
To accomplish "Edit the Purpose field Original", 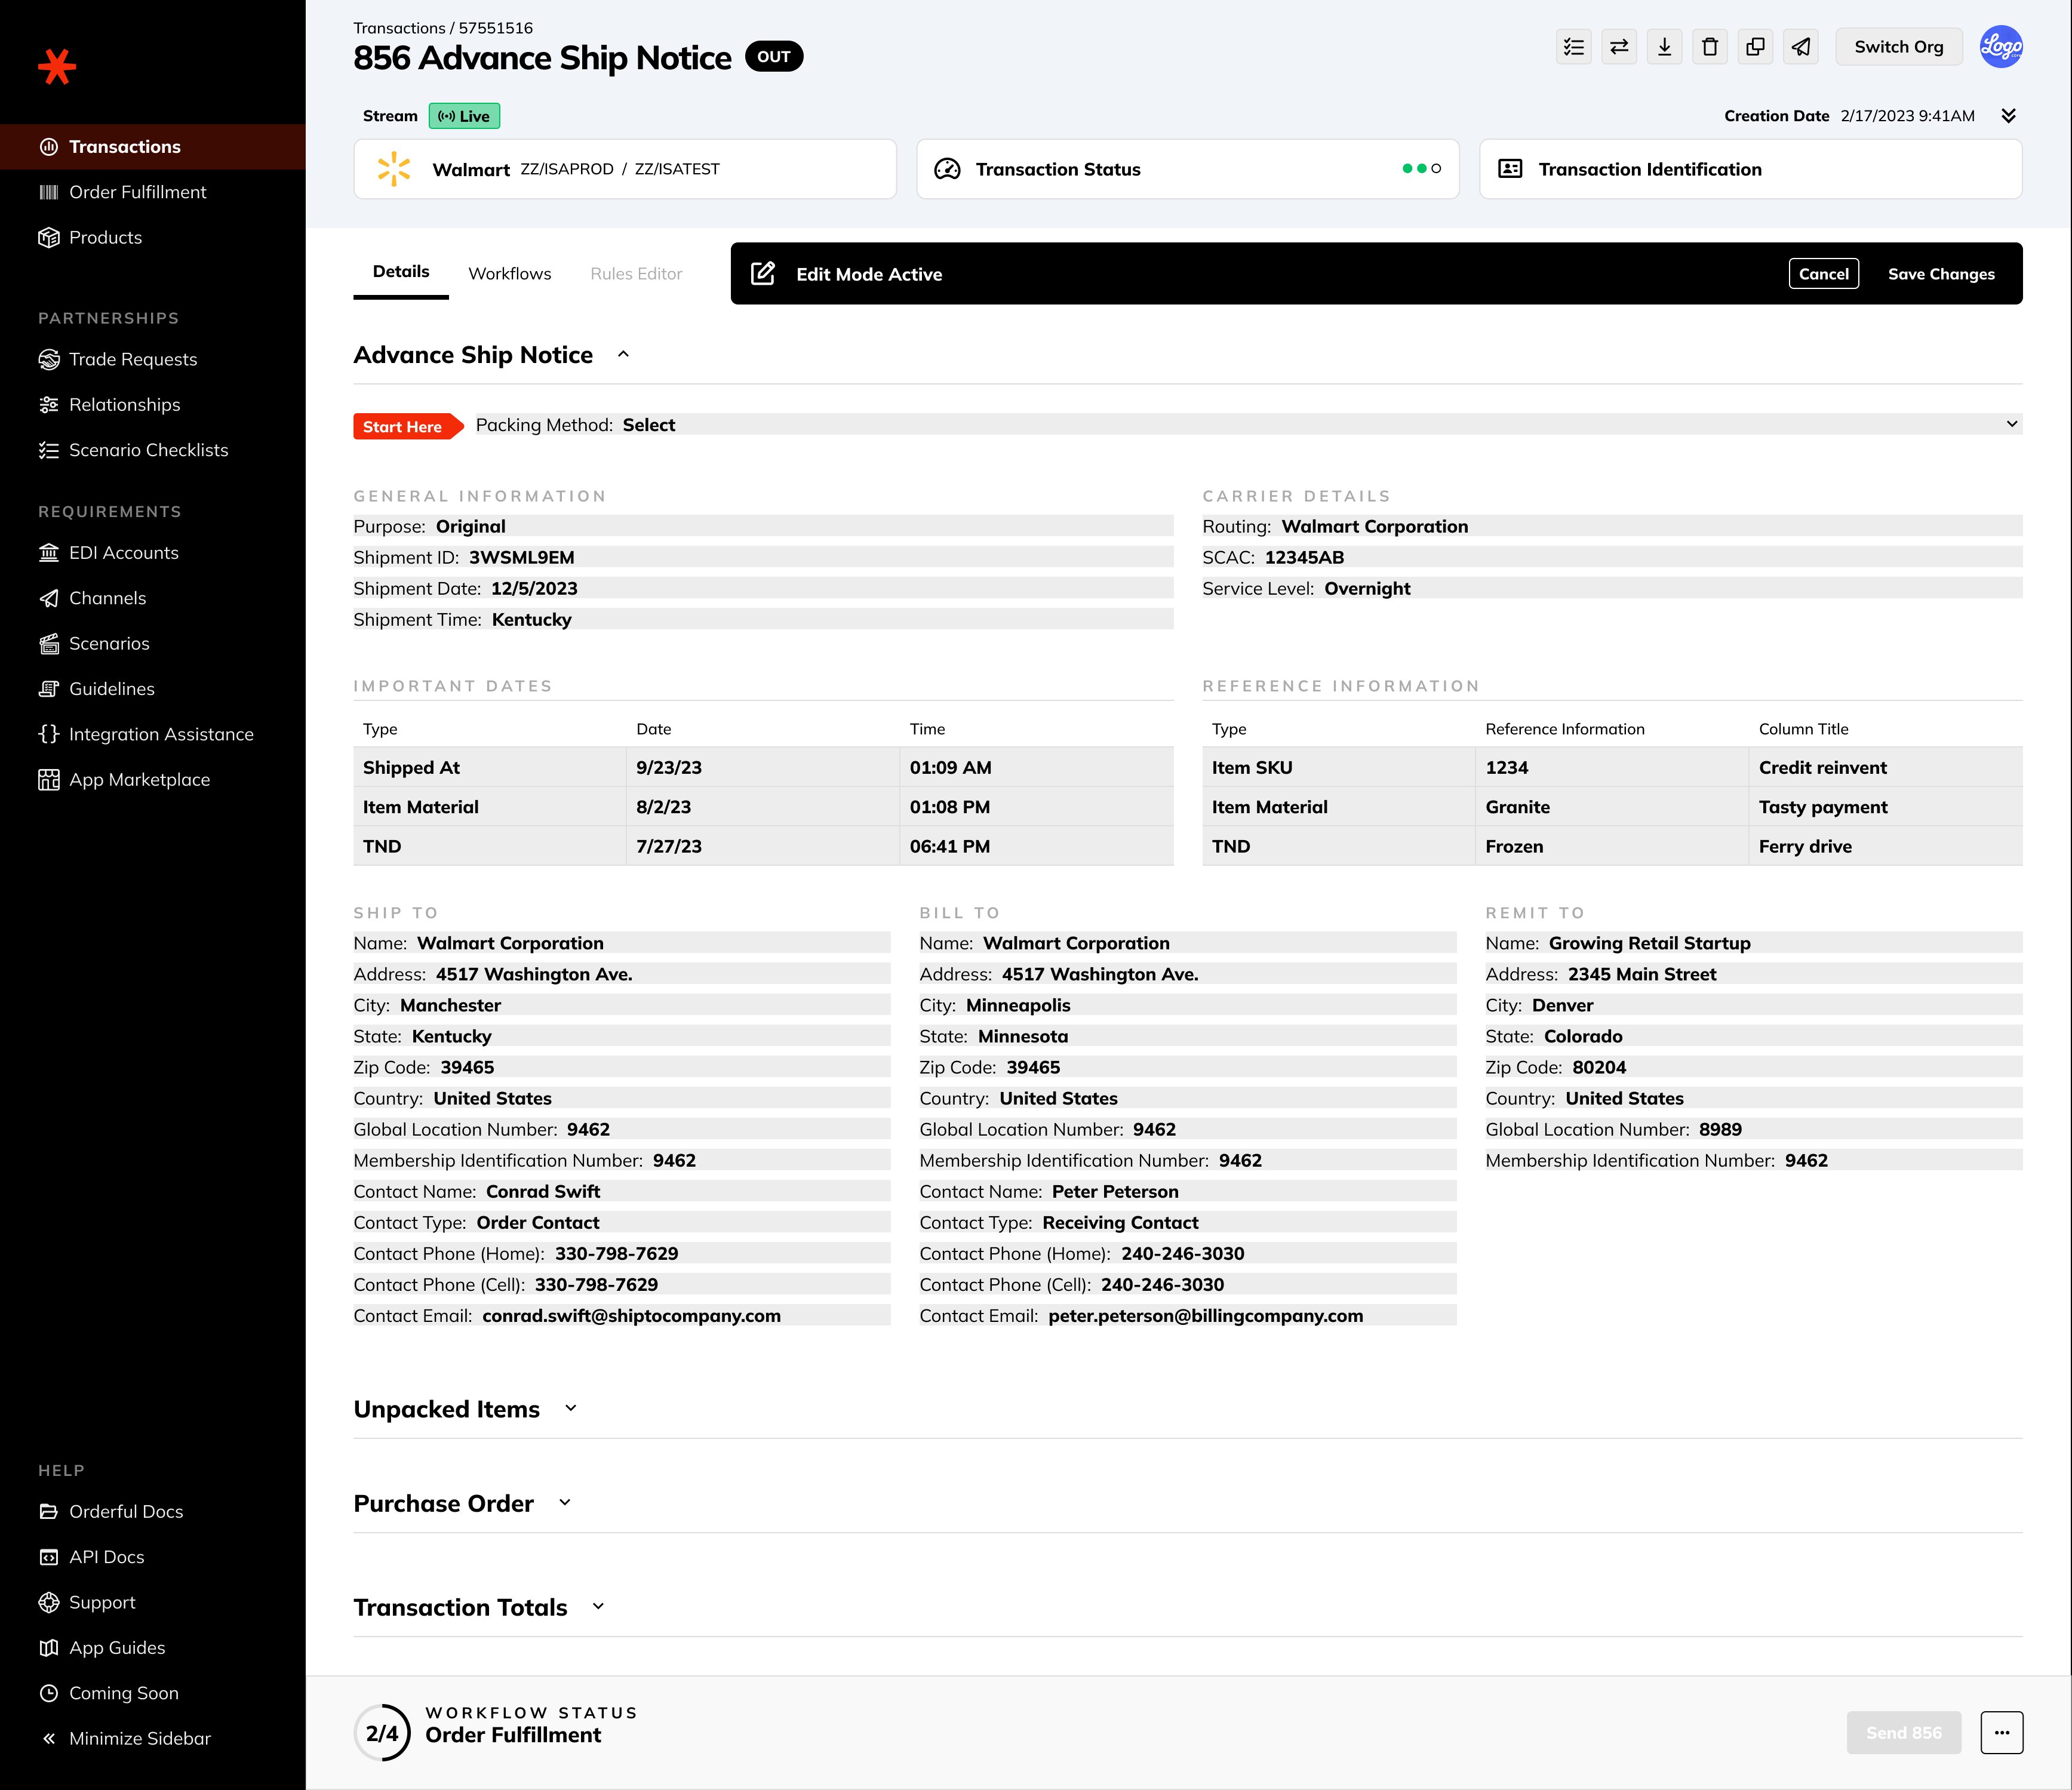I will (763, 526).
